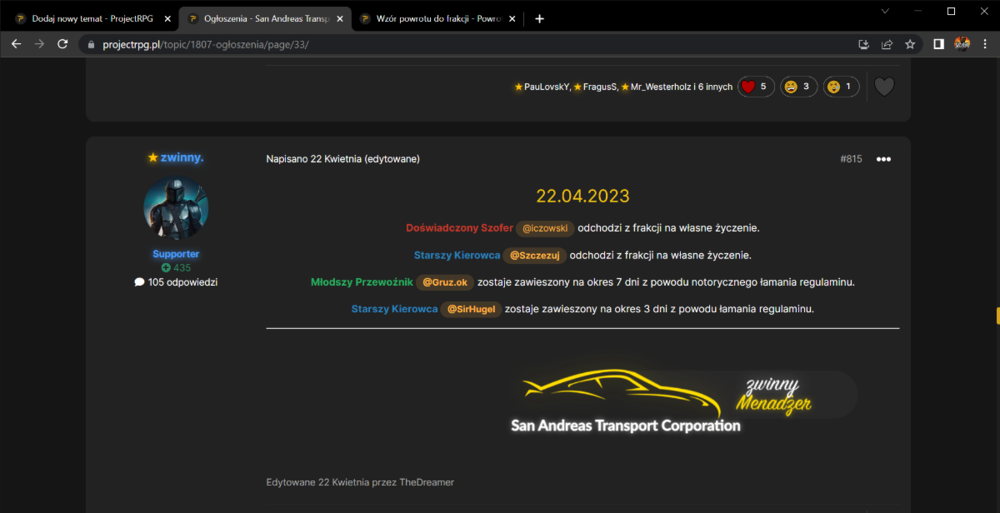Open the Chrome profile avatar
This screenshot has height=513, width=1000.
tap(962, 44)
